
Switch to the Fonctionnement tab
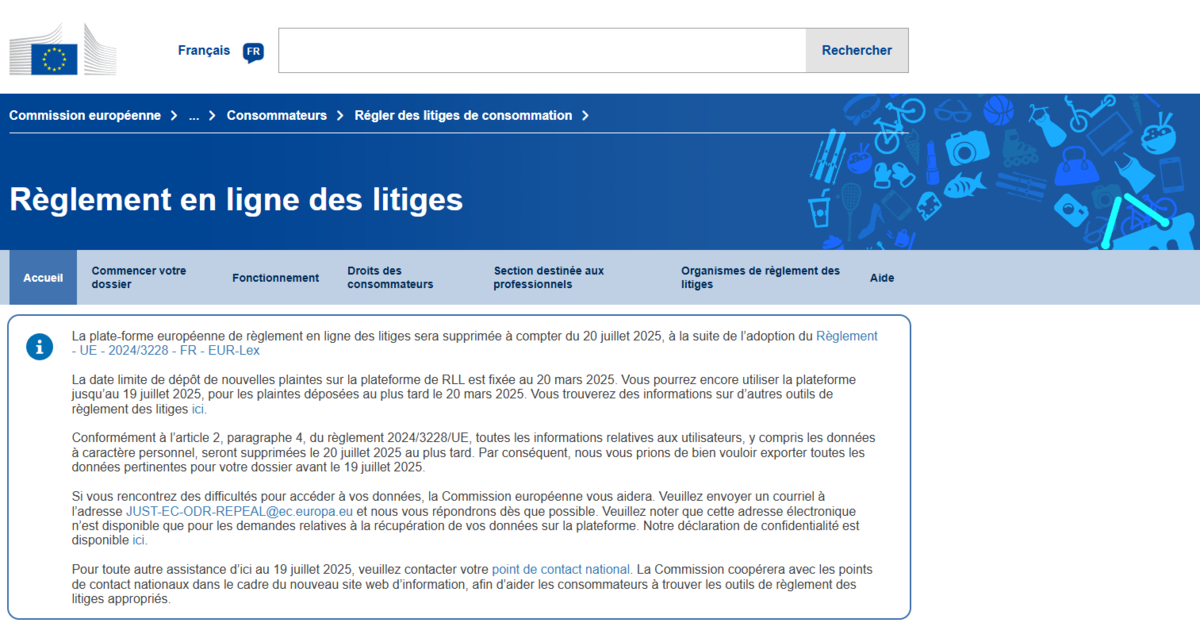pos(275,278)
